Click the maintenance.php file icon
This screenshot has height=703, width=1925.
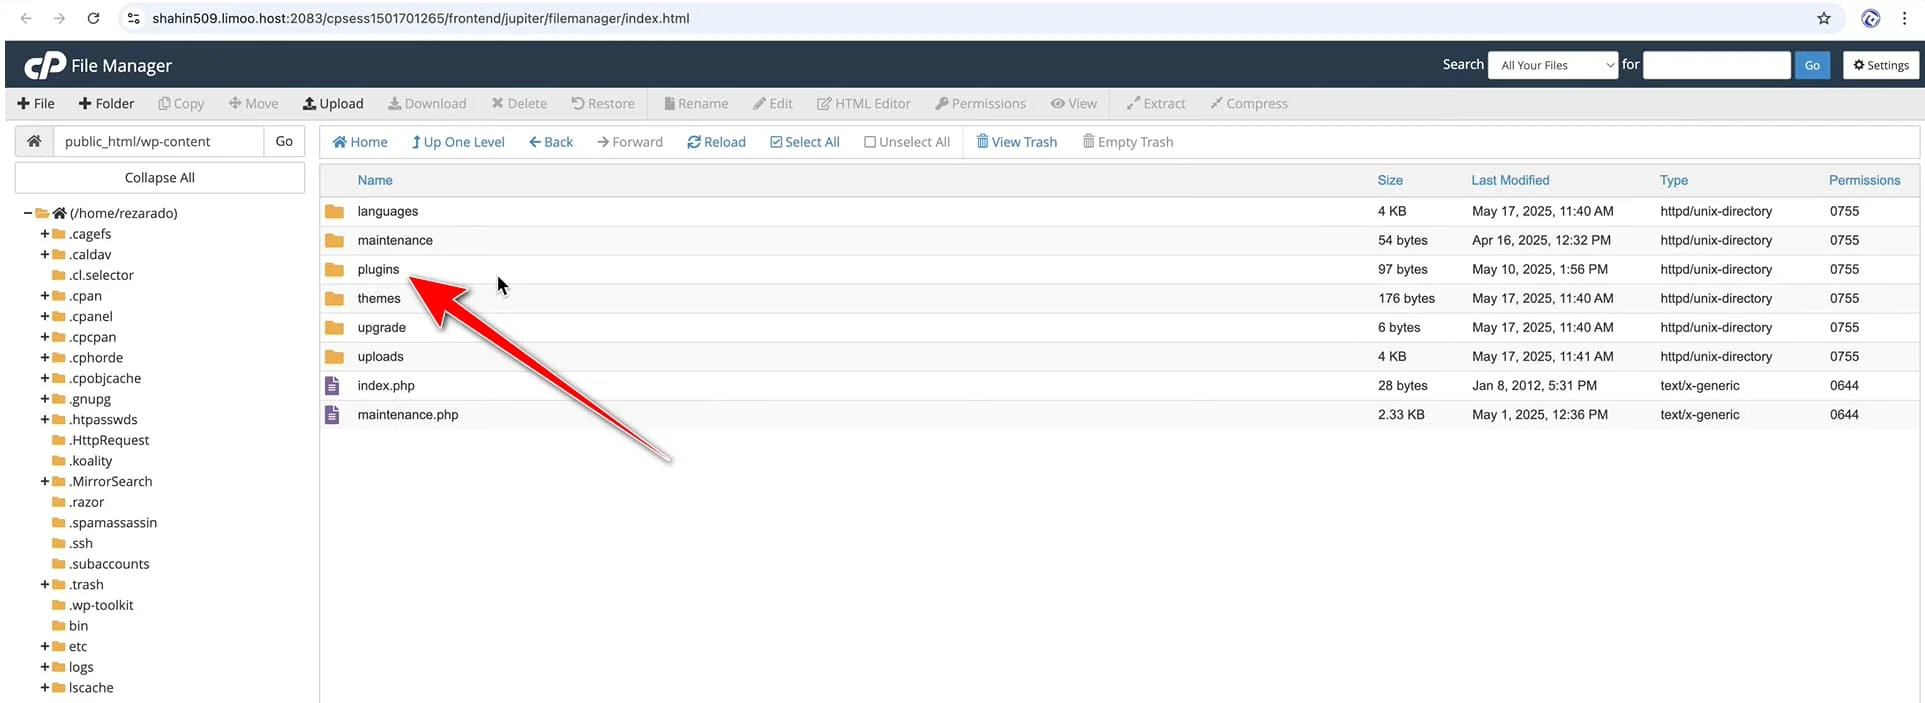[x=333, y=414]
